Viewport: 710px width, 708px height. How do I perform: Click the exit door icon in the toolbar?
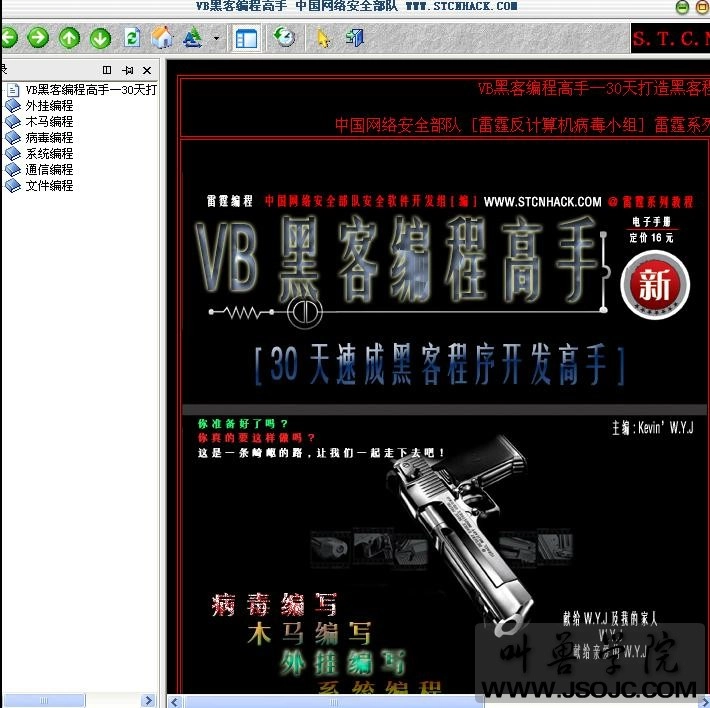355,38
